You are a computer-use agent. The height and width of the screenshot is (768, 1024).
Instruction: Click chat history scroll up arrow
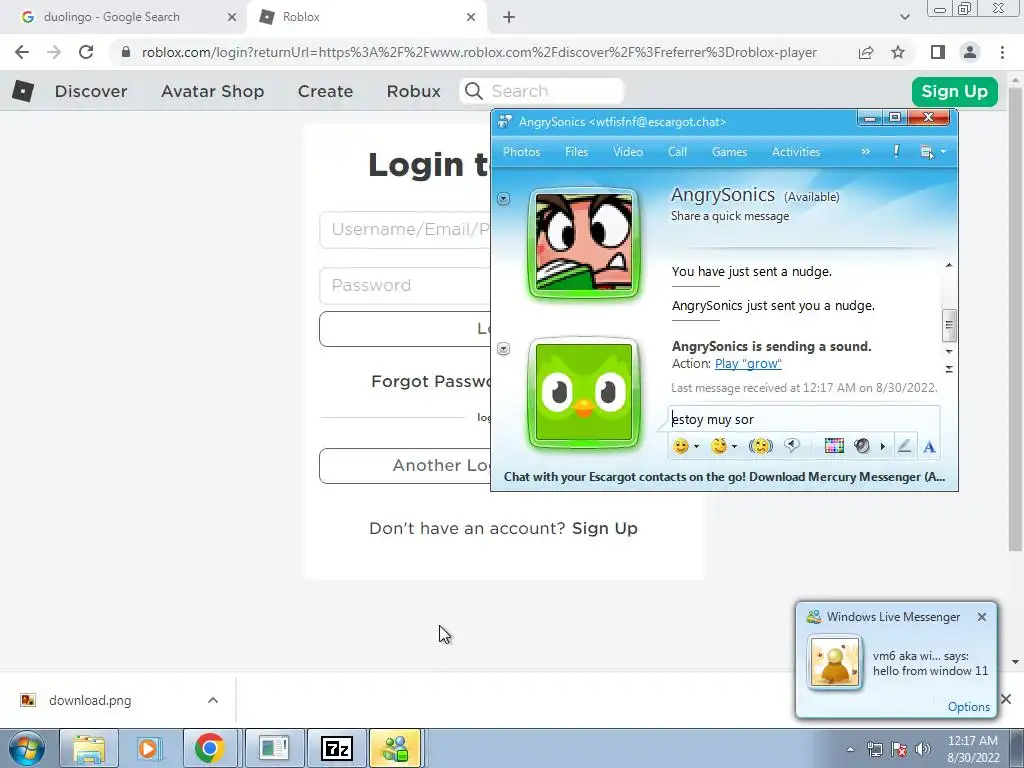coord(949,265)
